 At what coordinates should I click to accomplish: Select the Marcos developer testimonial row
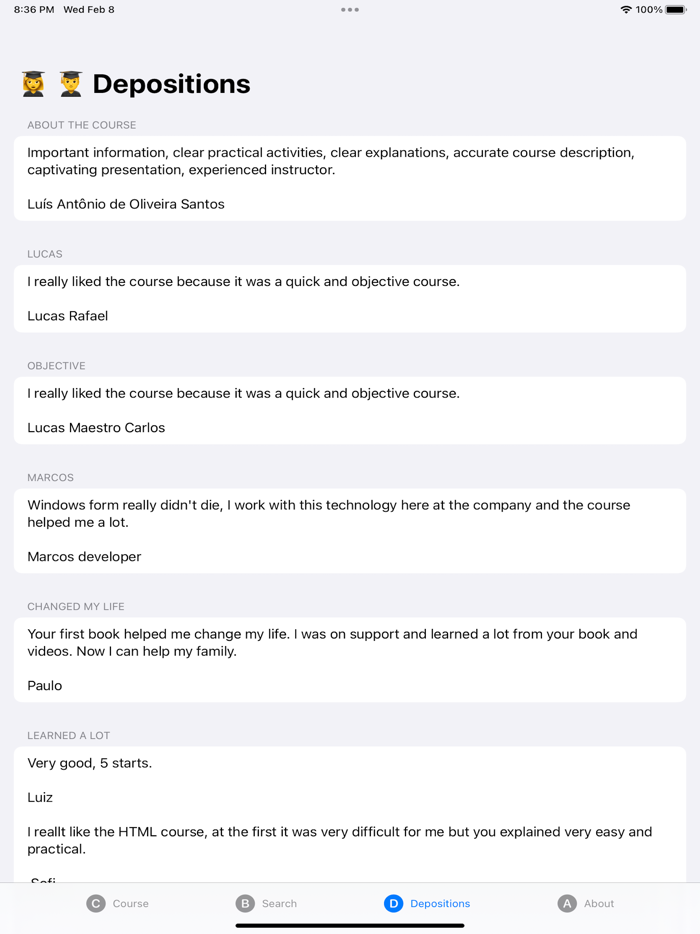click(84, 557)
